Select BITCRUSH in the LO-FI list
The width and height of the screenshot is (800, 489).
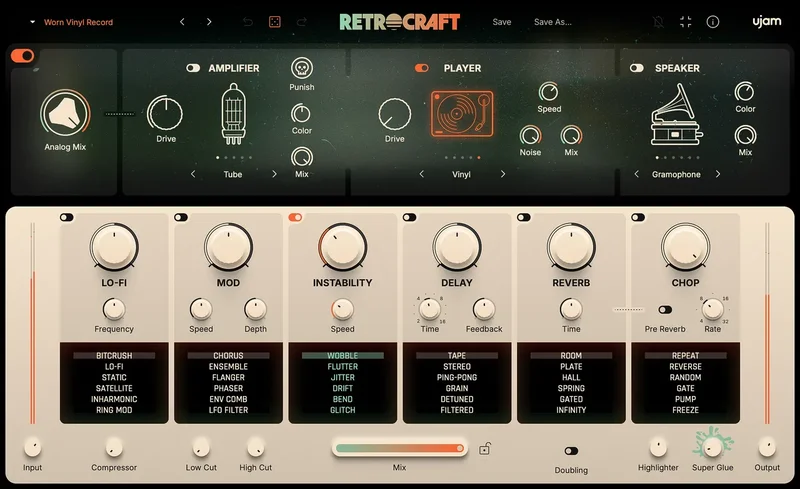coord(114,355)
